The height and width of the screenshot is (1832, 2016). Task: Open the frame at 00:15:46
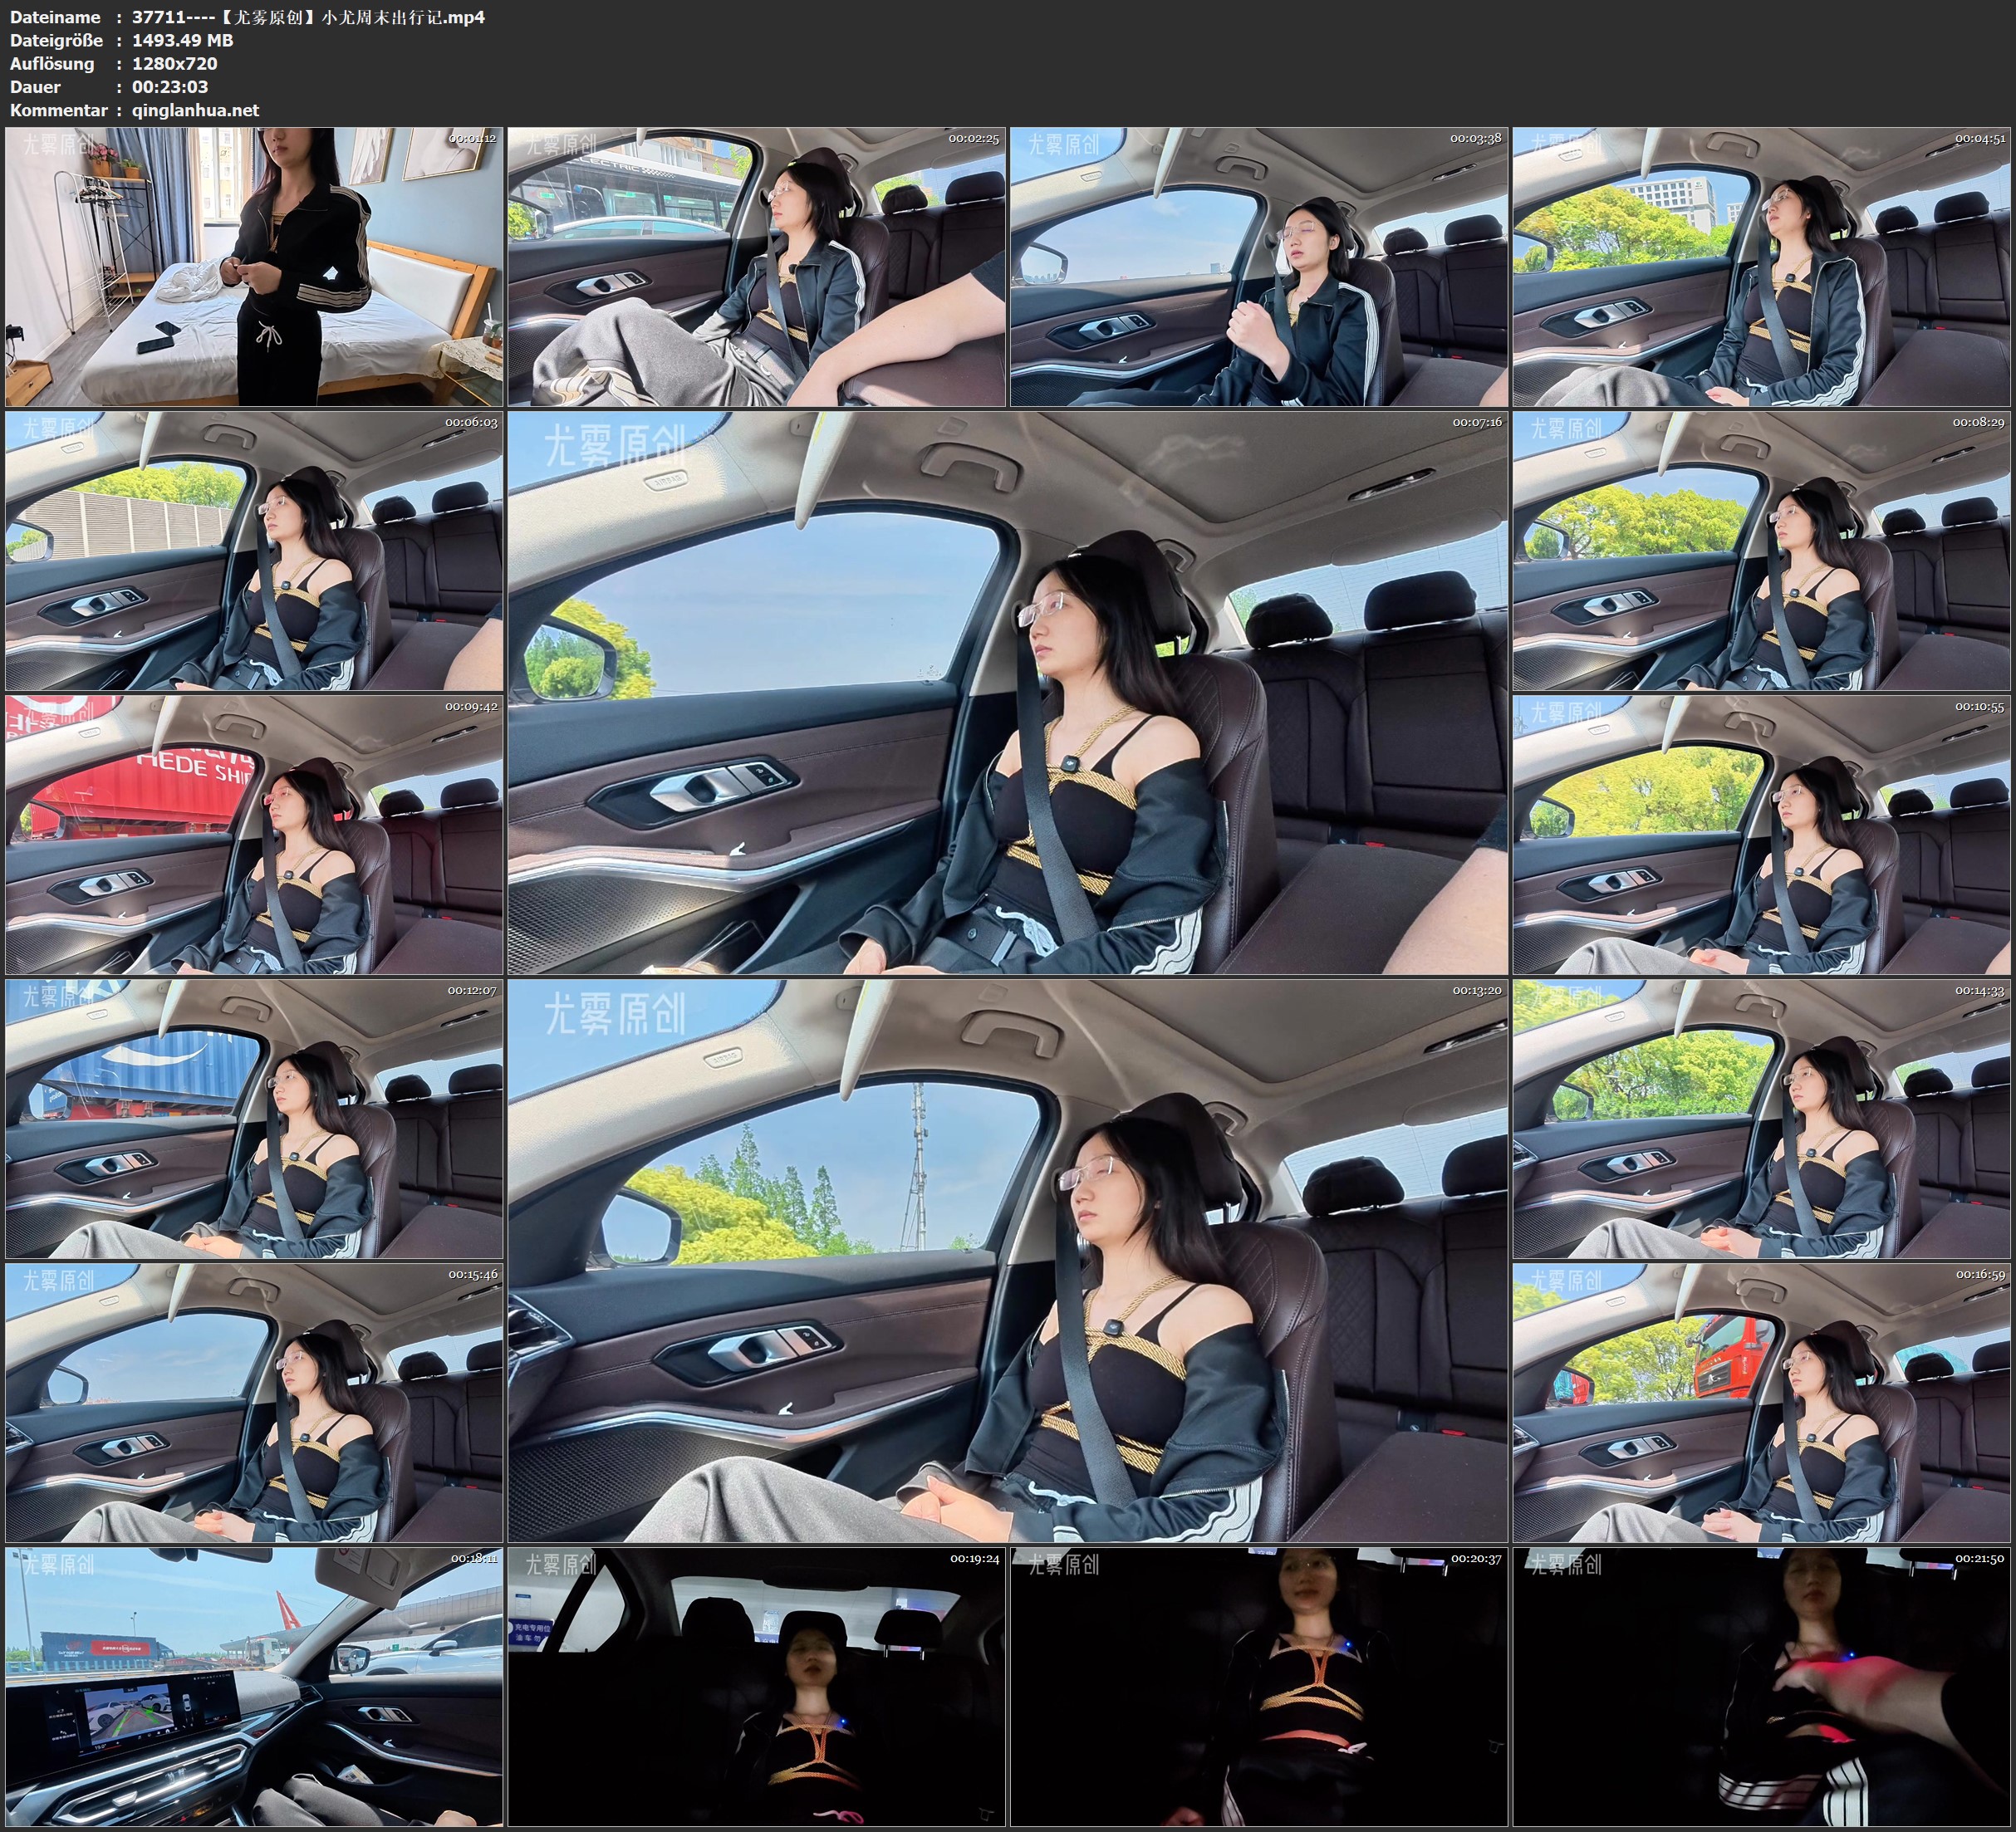[x=254, y=1402]
